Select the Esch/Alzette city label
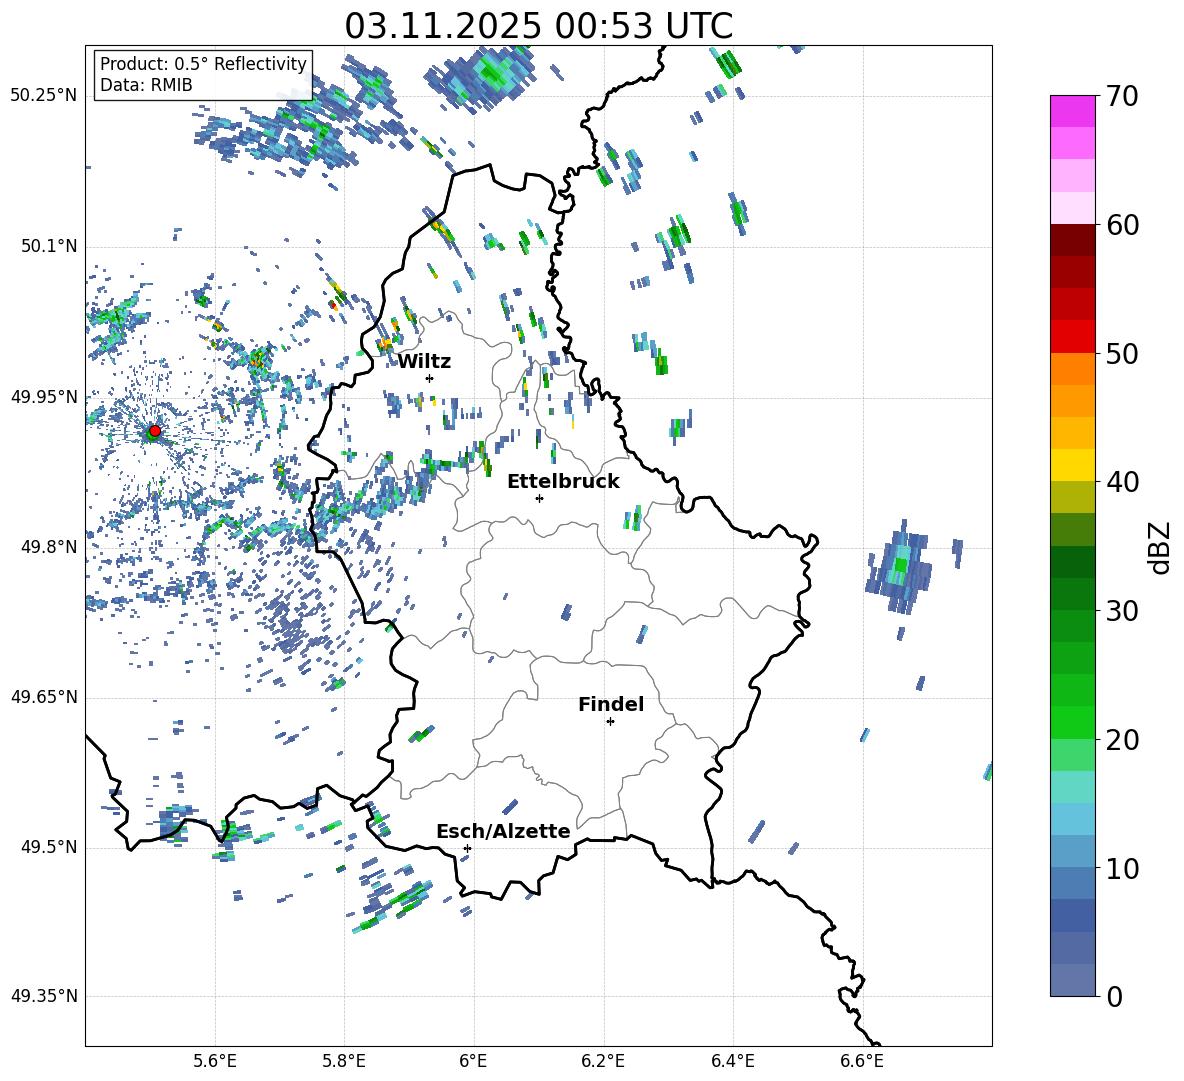The image size is (1184, 1081). [504, 832]
